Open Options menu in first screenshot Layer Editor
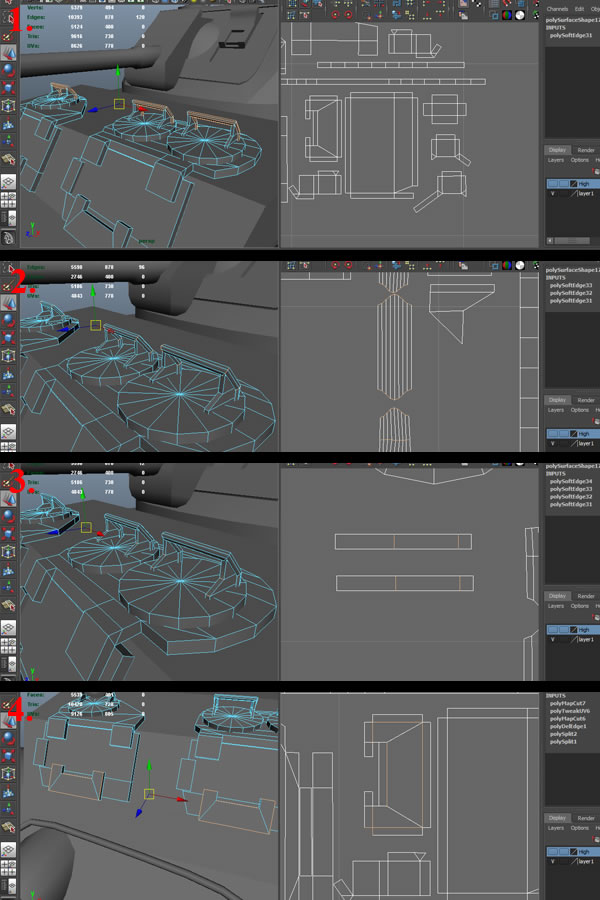 pos(579,160)
